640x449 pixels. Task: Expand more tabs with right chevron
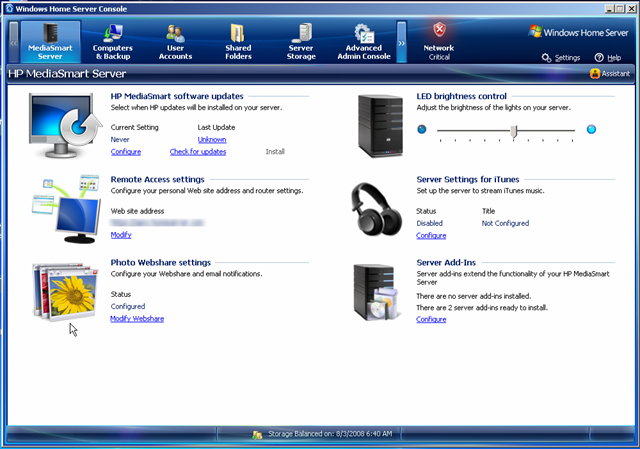click(x=402, y=43)
